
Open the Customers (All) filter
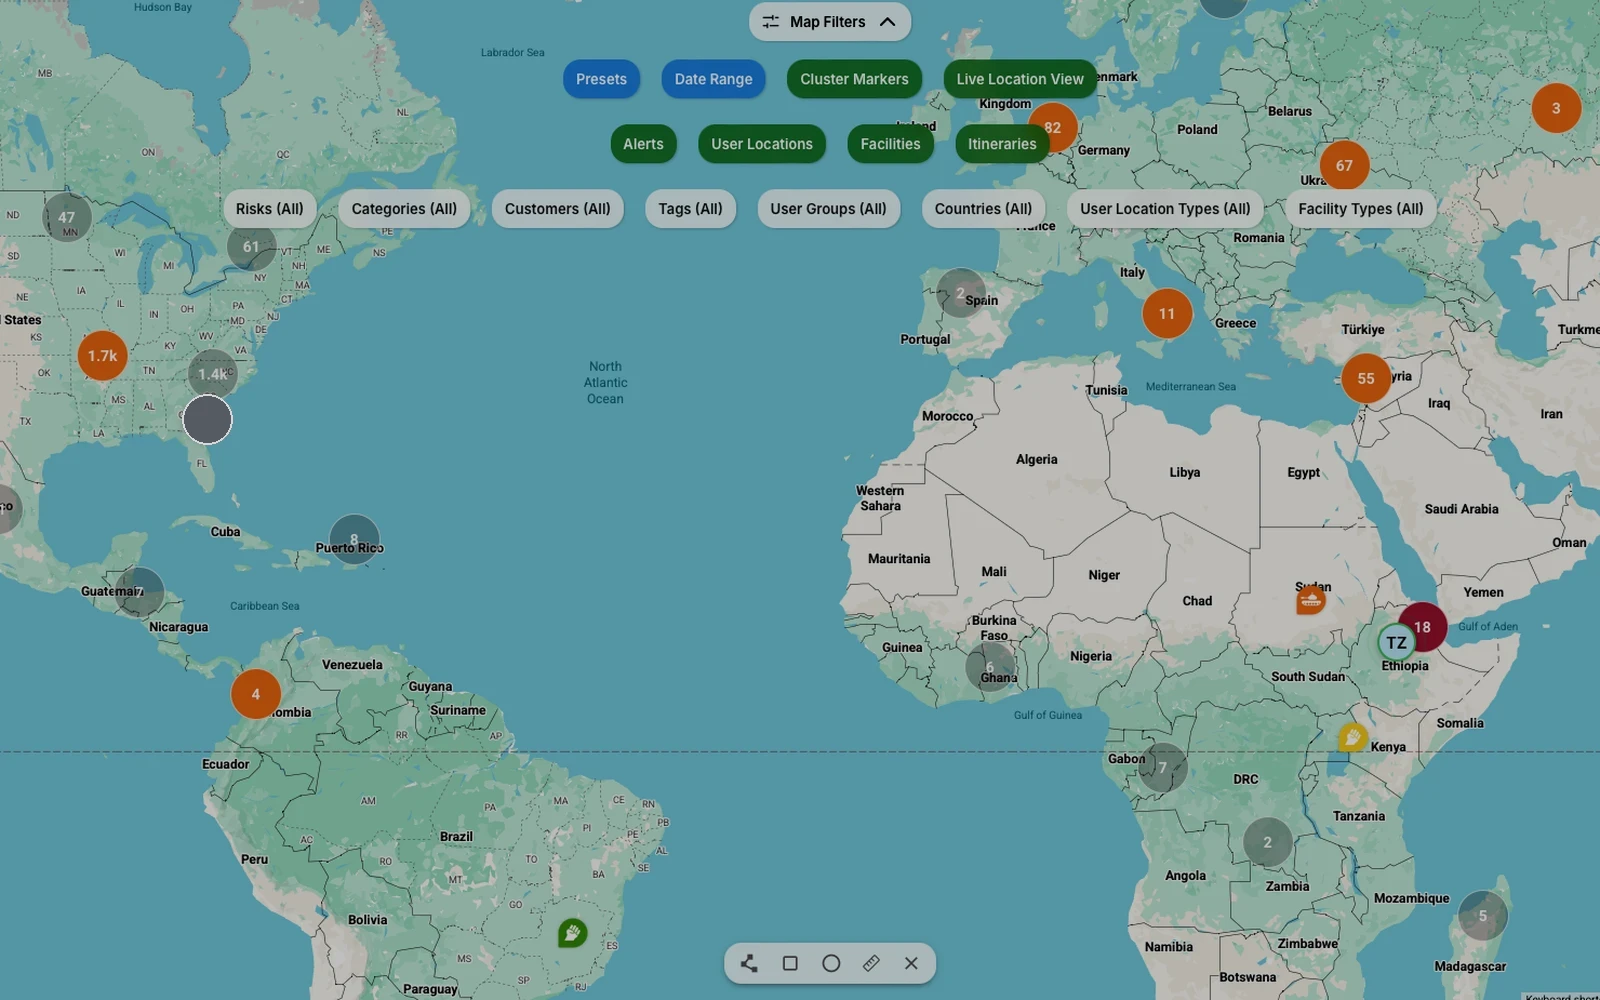point(557,209)
